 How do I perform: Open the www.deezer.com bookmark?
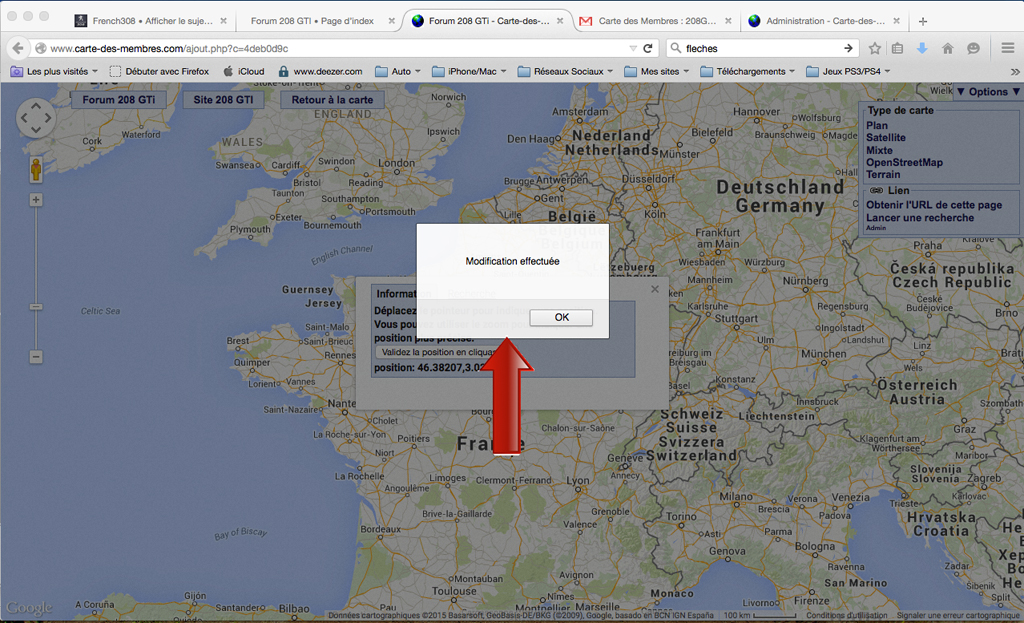click(x=321, y=71)
